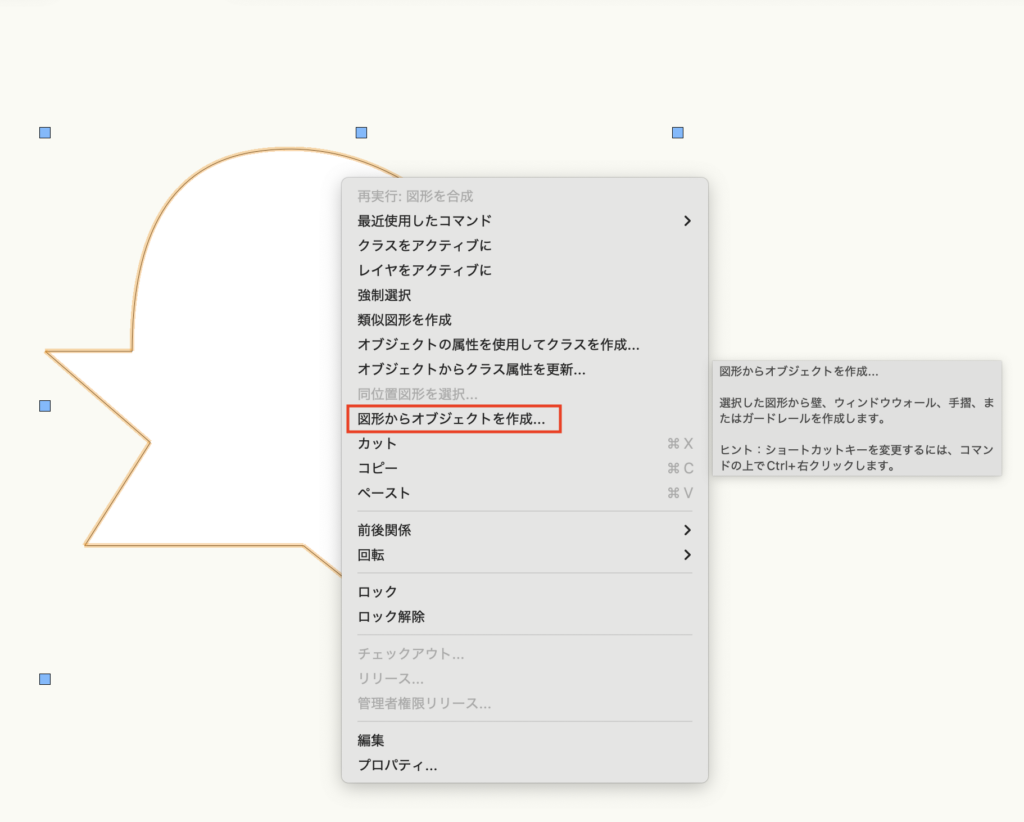Screen dimensions: 1024x822
Task: Open プロパティ... from the context menu
Action: click(x=397, y=765)
